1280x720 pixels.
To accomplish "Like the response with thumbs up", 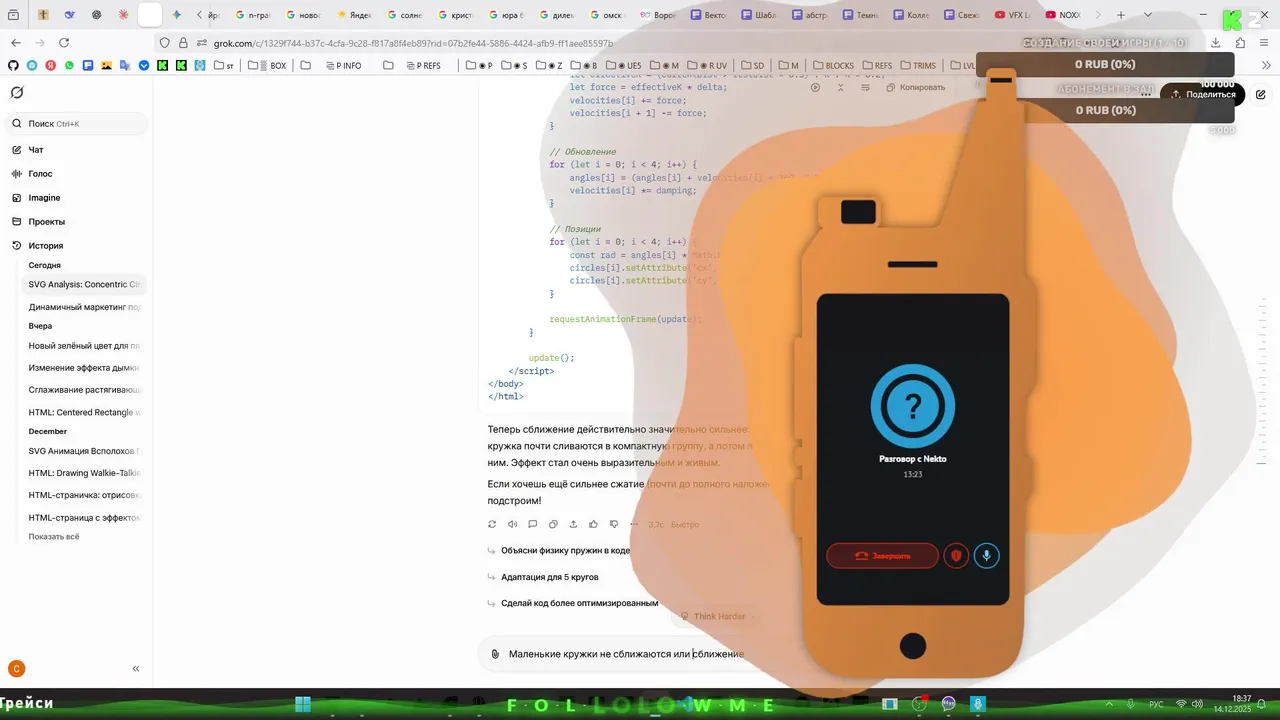I will 593,524.
